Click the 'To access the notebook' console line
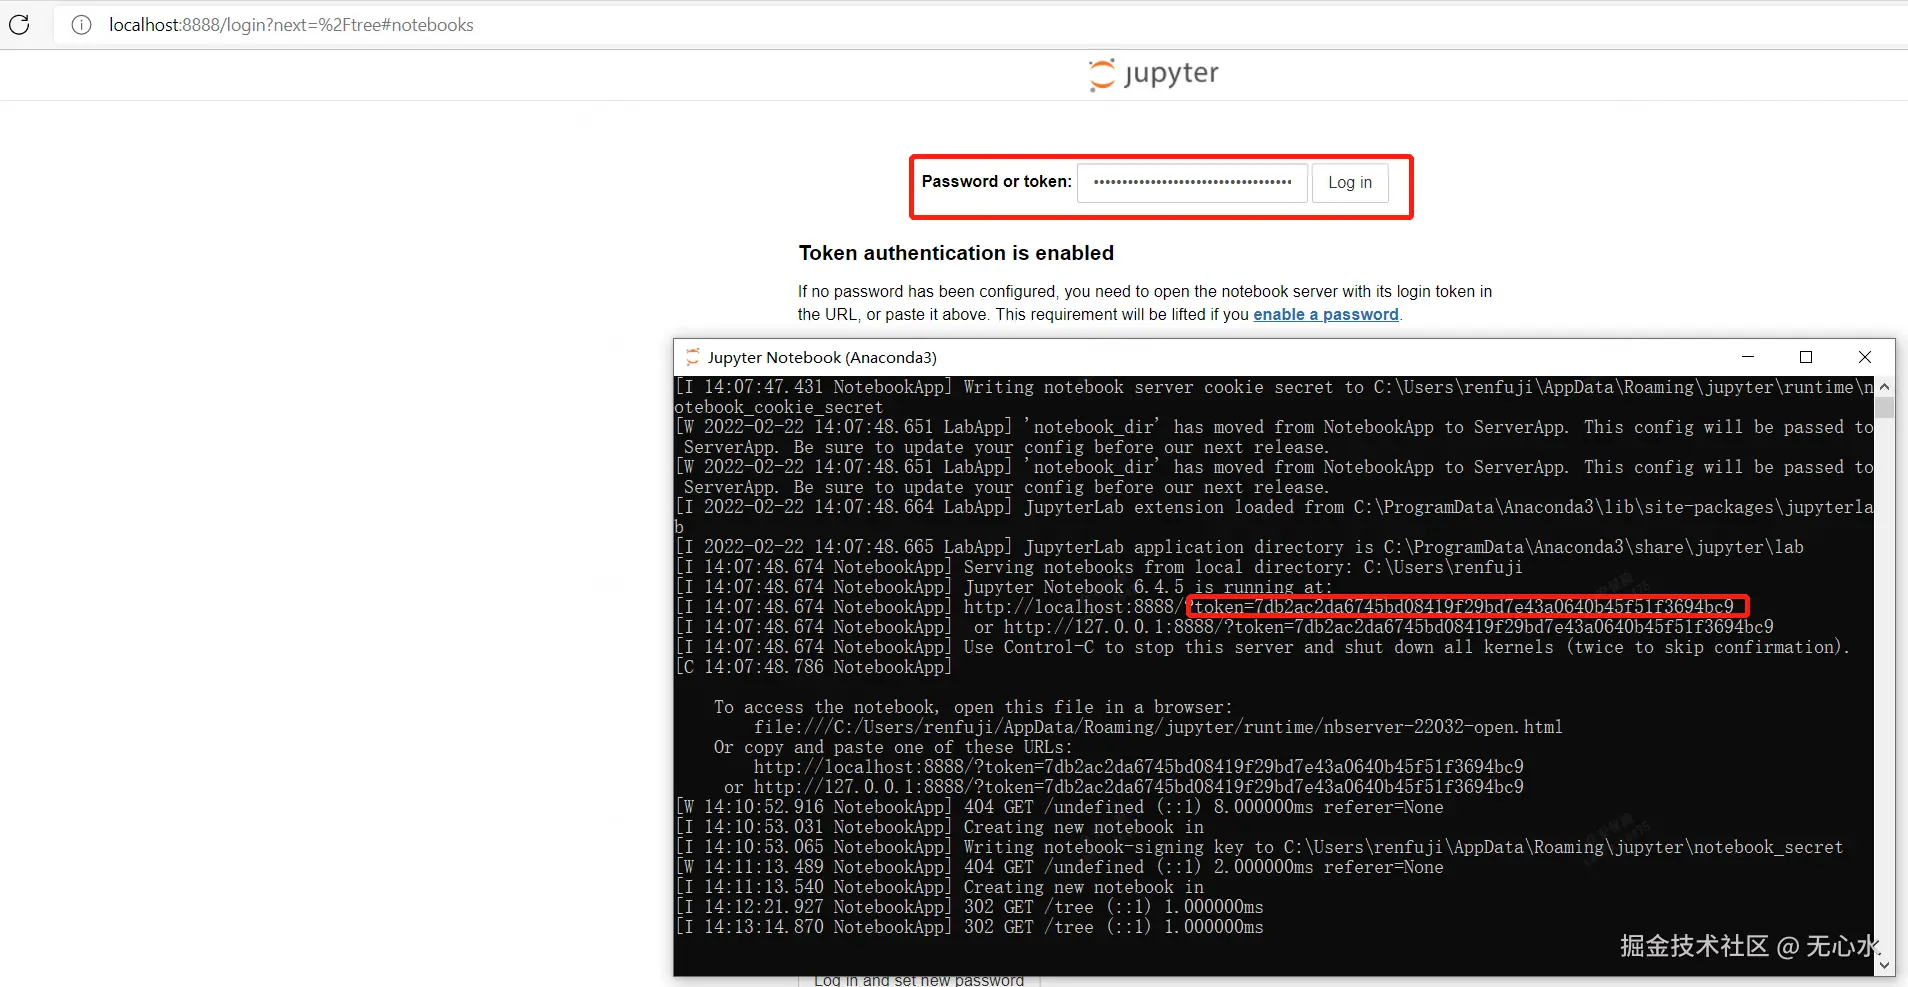 [x=973, y=707]
